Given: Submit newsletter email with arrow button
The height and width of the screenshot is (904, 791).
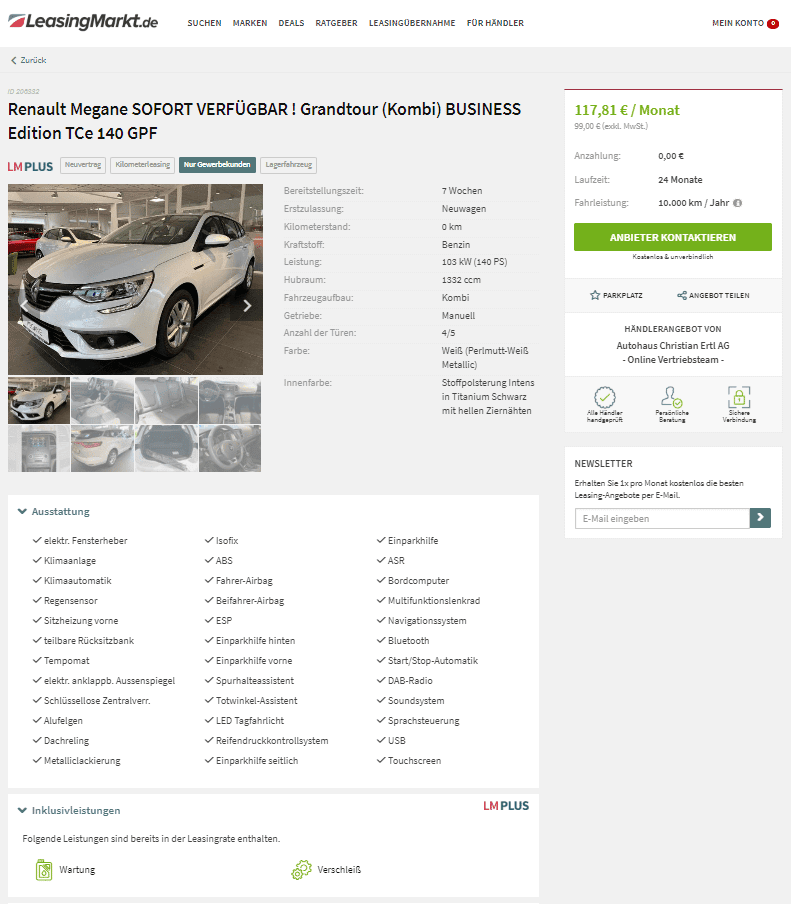Looking at the screenshot, I should point(760,518).
